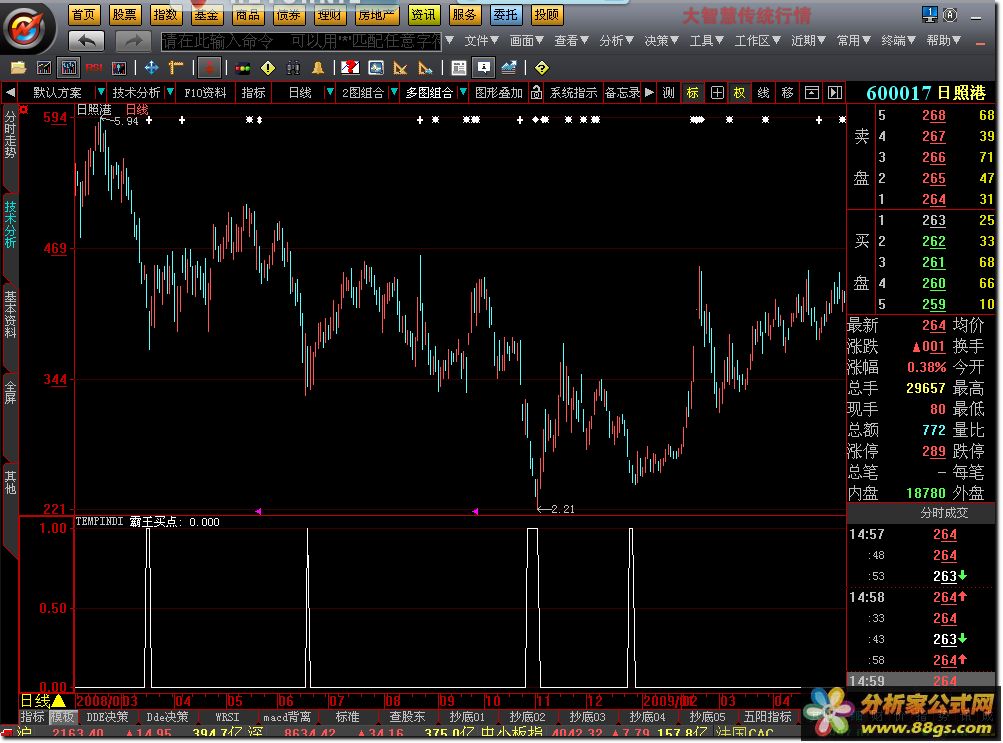Open the 决策 menu
This screenshot has width=1003, height=743.
click(x=661, y=41)
